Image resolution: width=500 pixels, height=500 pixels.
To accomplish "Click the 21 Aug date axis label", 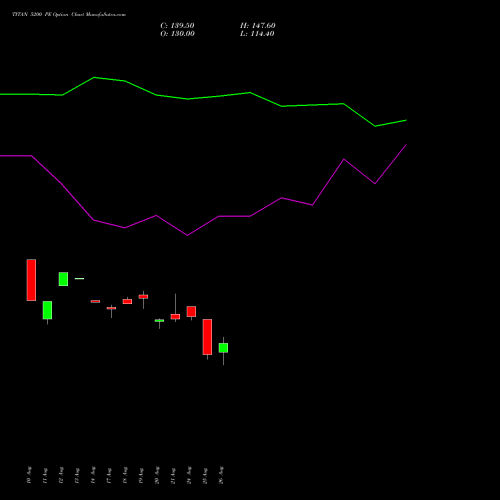I will (x=173, y=475).
